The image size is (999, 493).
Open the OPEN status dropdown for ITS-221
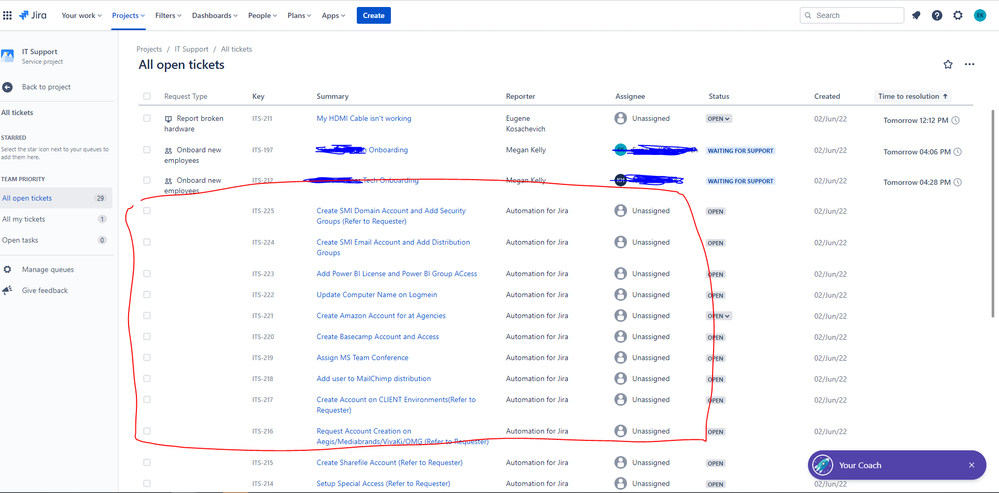click(719, 316)
